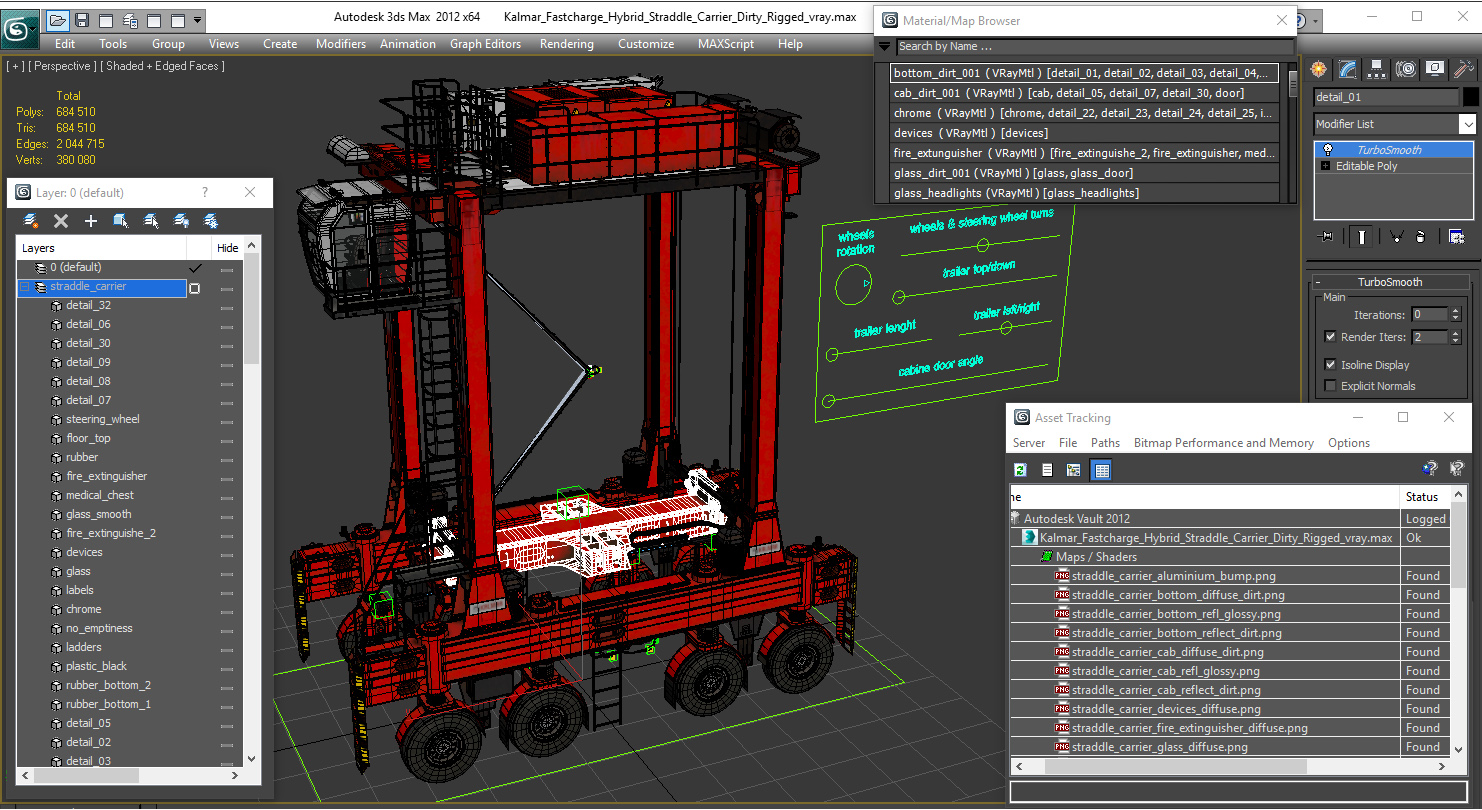Screen dimensions: 1482x810
Task: Open quick access toolbar customize dropdown arrow
Action: [197, 20]
